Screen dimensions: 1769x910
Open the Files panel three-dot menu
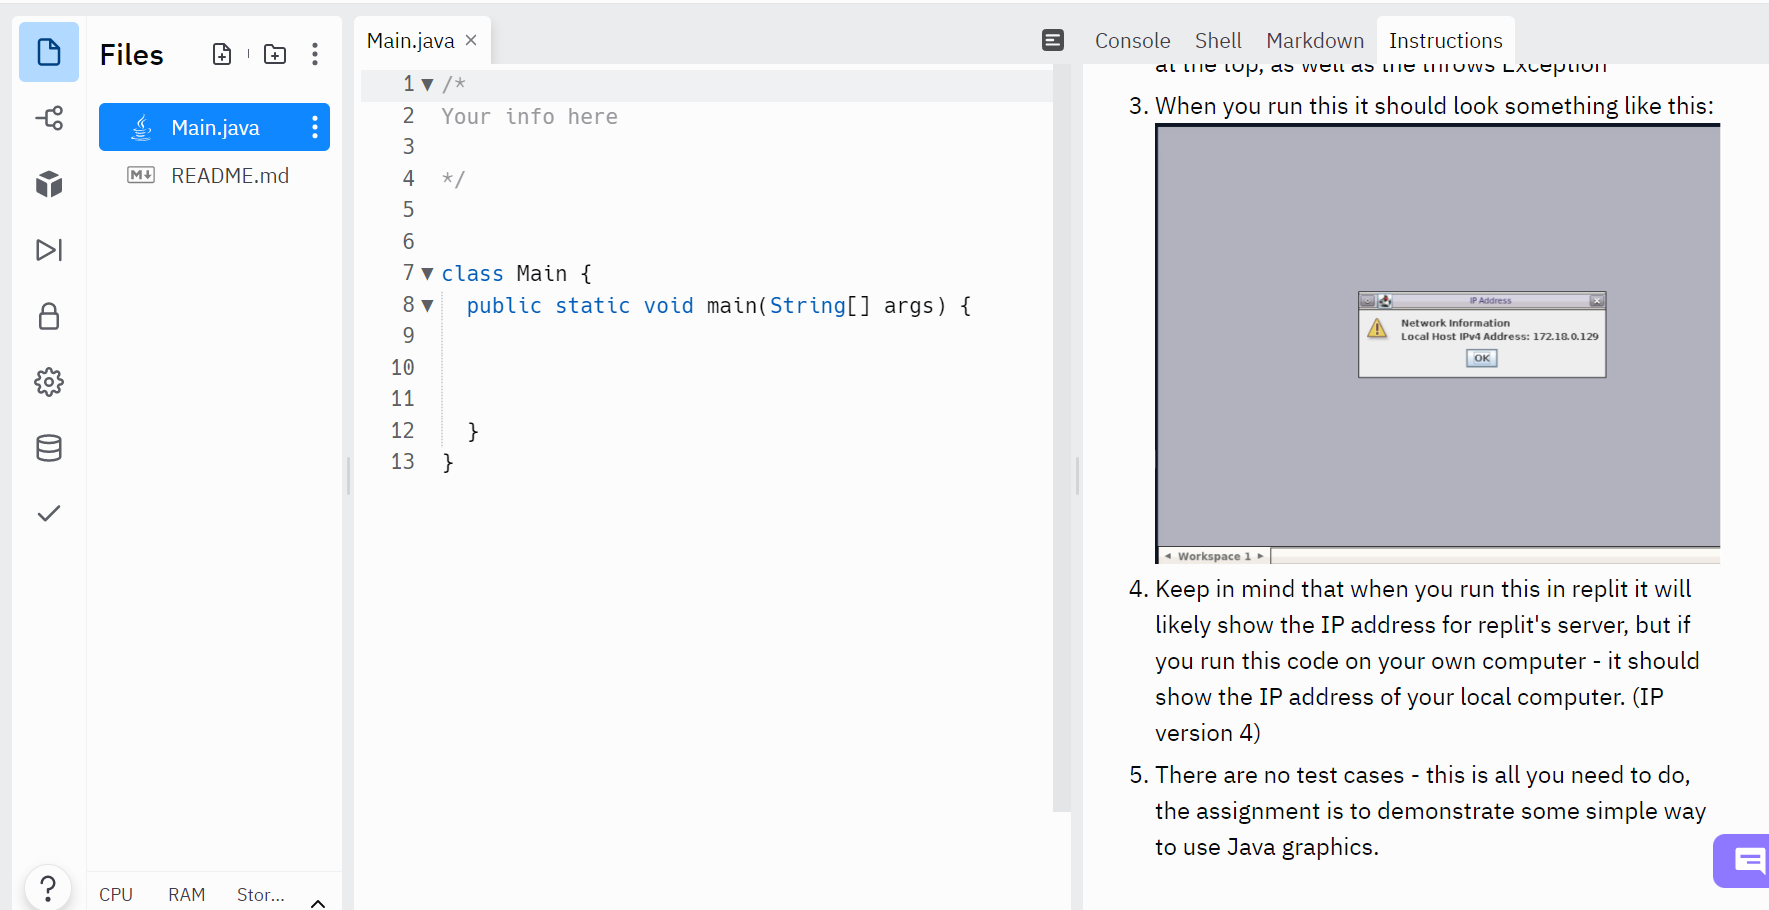click(315, 54)
